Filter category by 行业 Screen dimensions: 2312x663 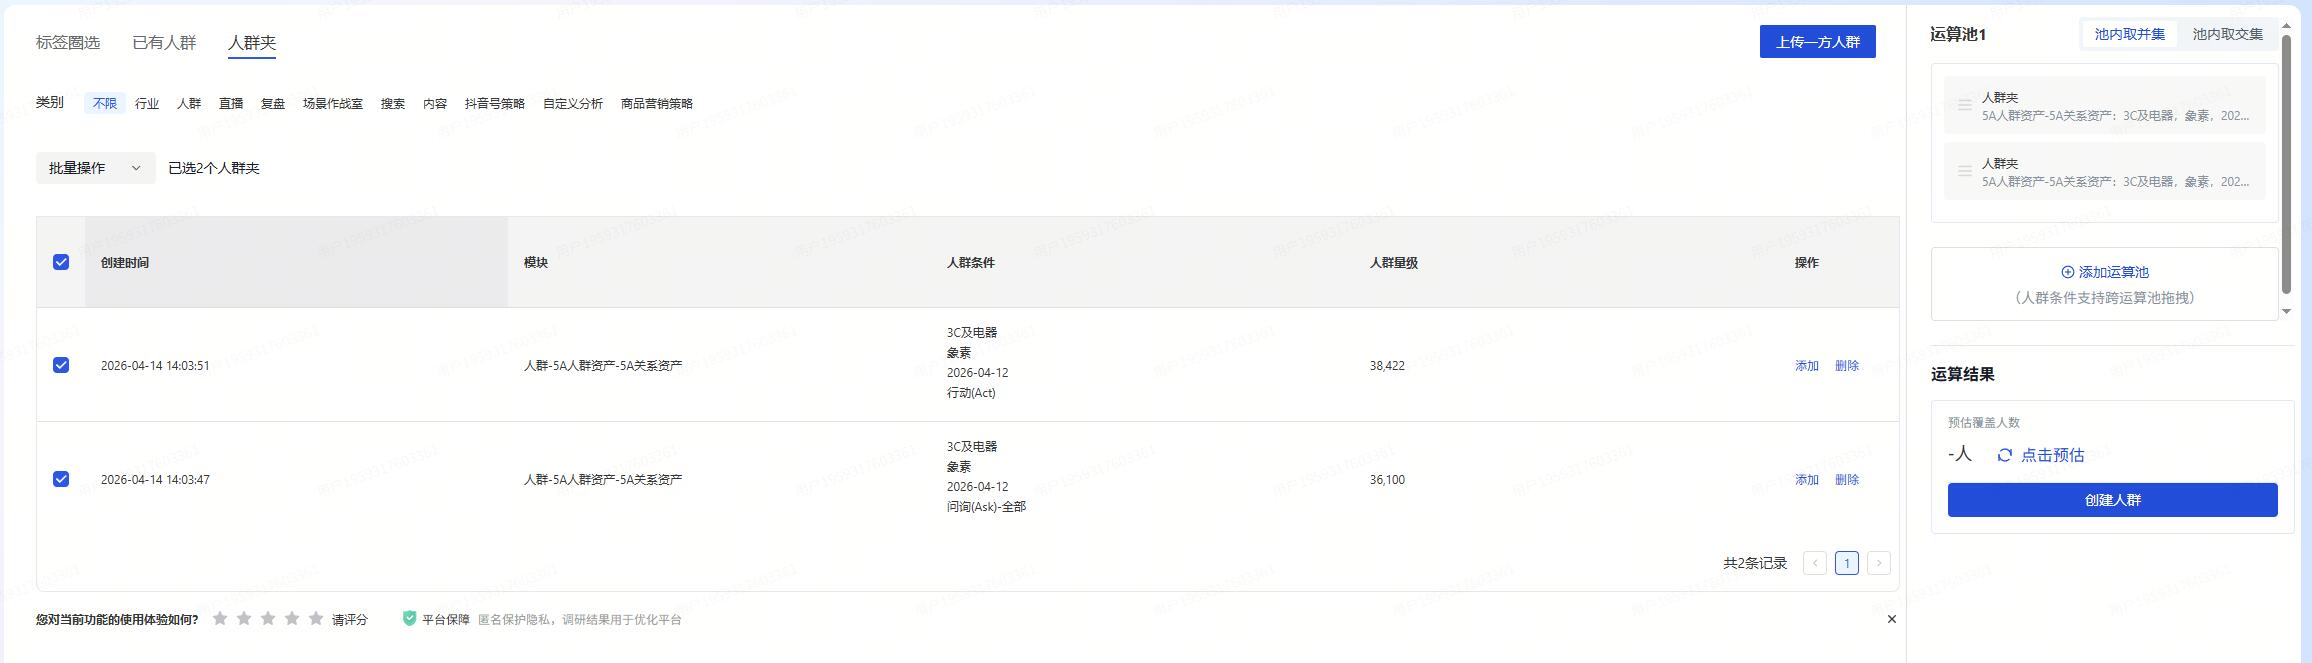coord(147,103)
